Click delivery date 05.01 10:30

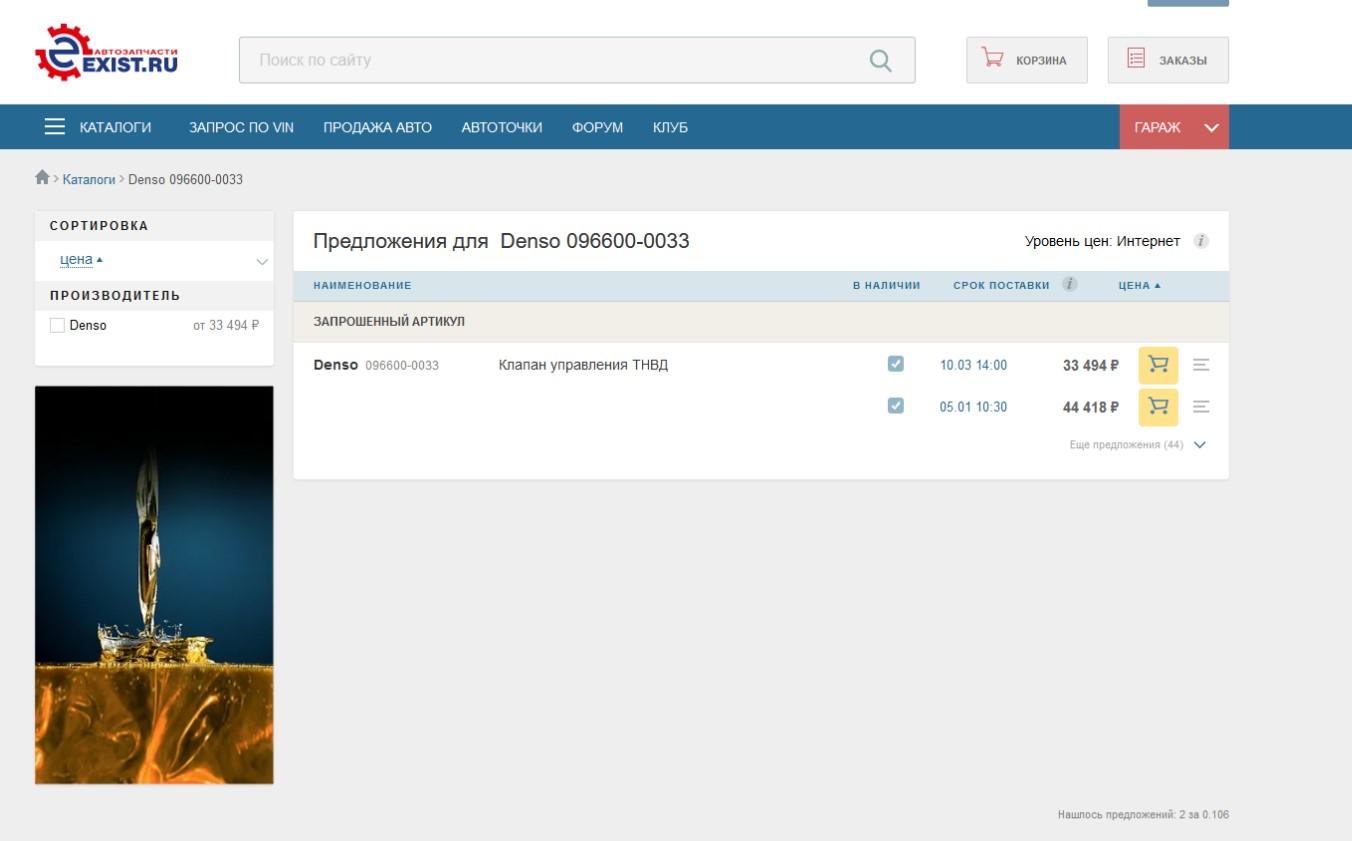973,406
